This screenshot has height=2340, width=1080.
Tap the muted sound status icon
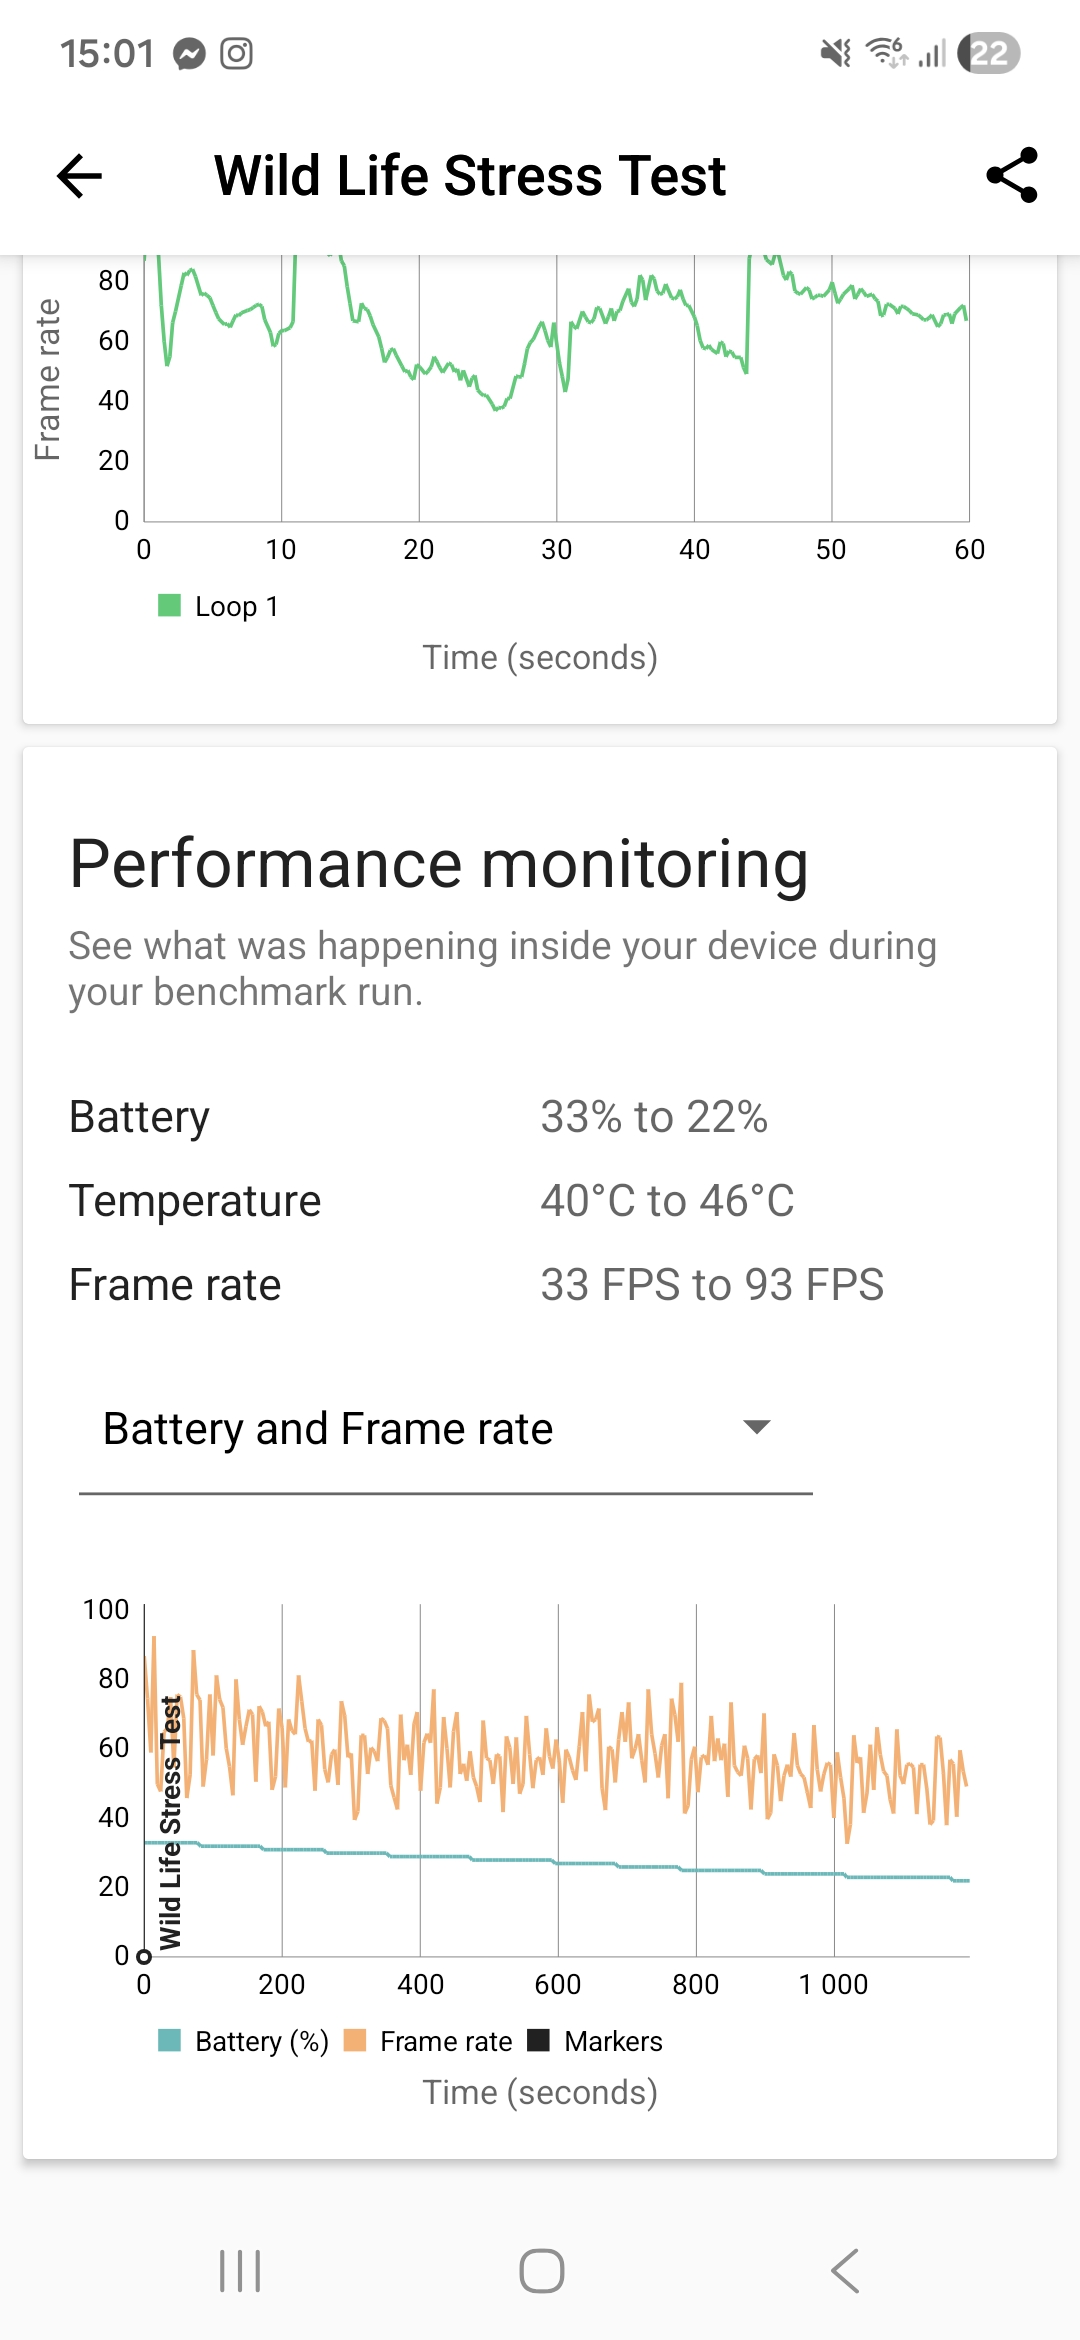[x=835, y=53]
